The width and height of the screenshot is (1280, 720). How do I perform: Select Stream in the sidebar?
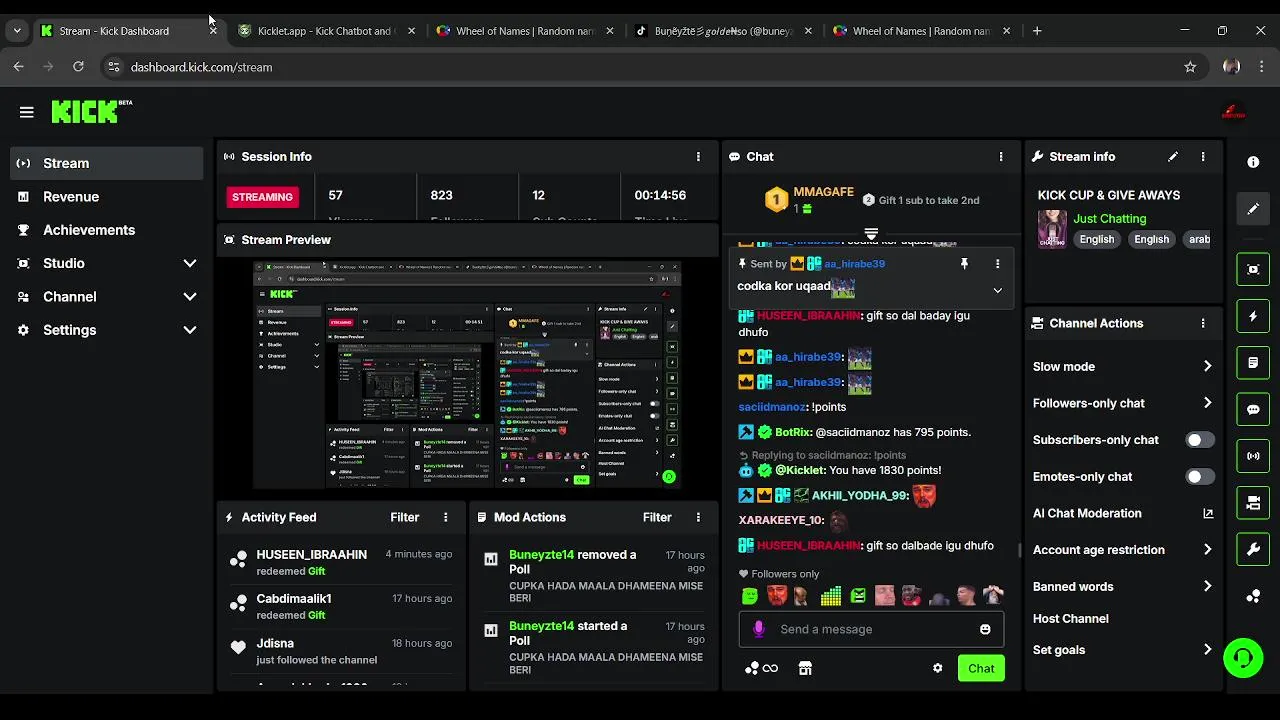106,164
